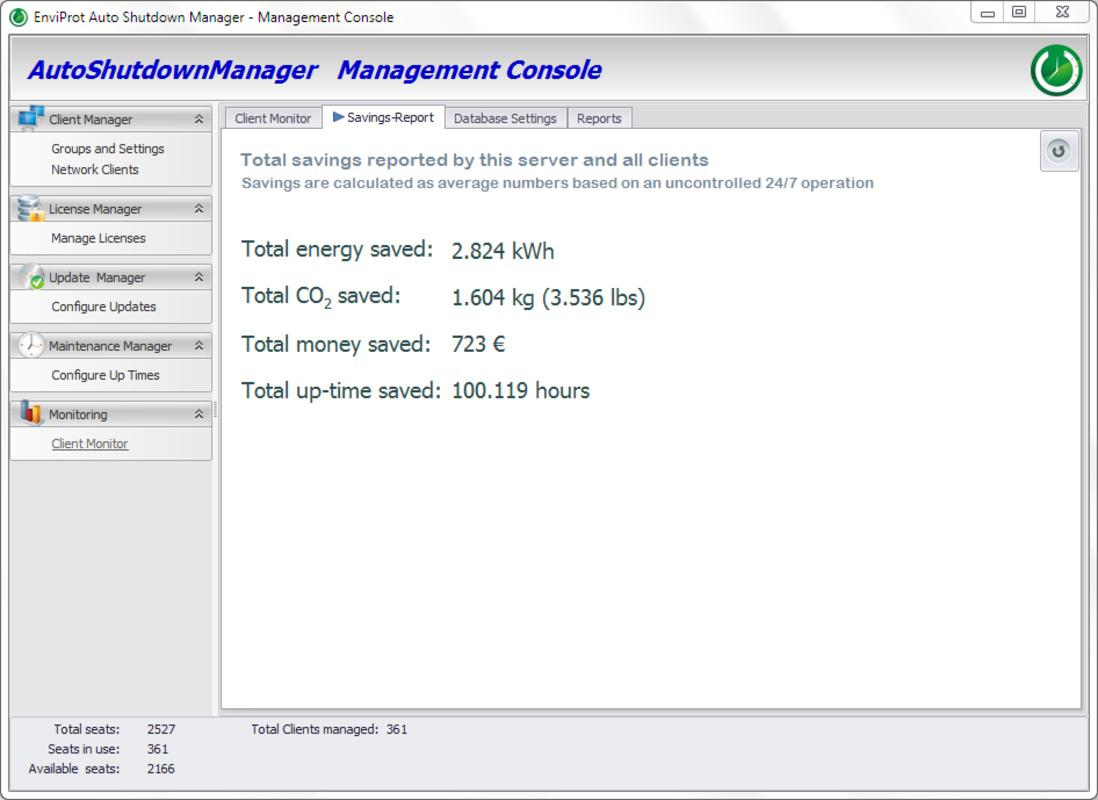Viewport: 1098px width, 800px height.
Task: Click the 1.604 kg CO2 value
Action: pyautogui.click(x=548, y=298)
